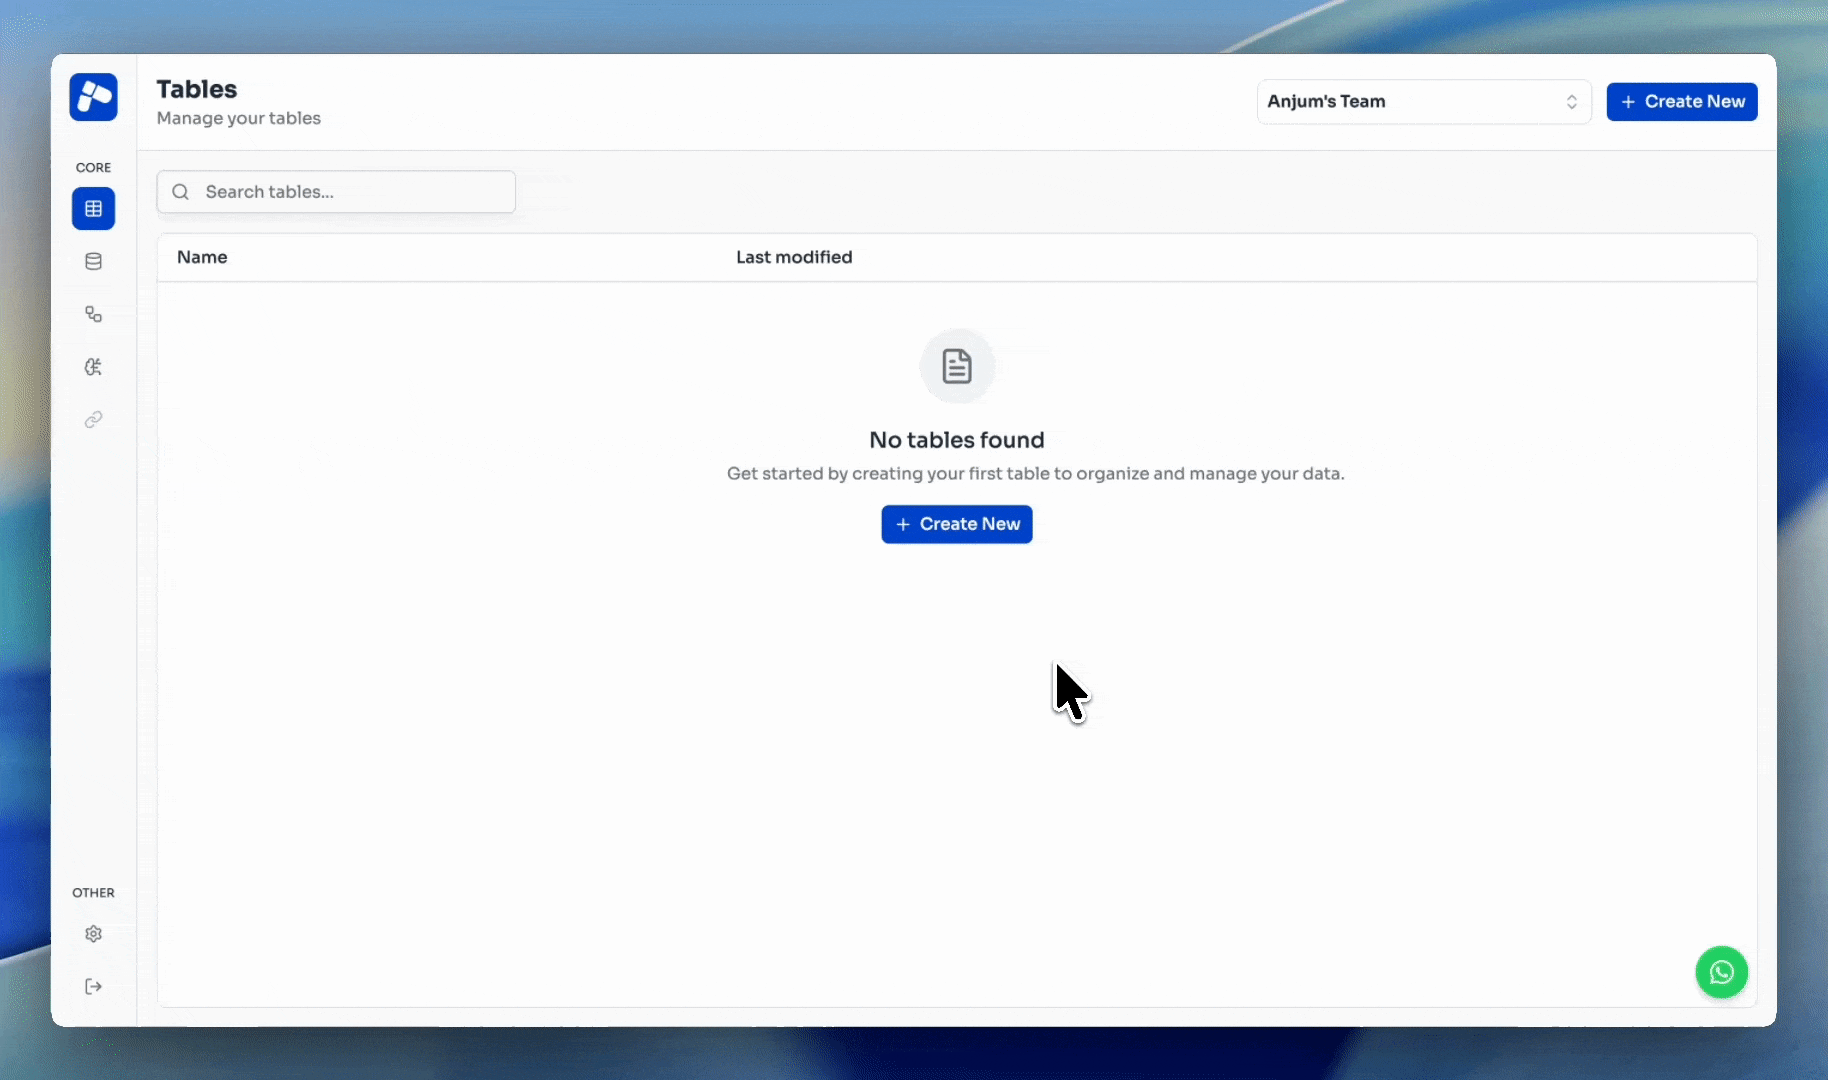Focus the Search tables input field
This screenshot has width=1828, height=1080.
point(350,192)
